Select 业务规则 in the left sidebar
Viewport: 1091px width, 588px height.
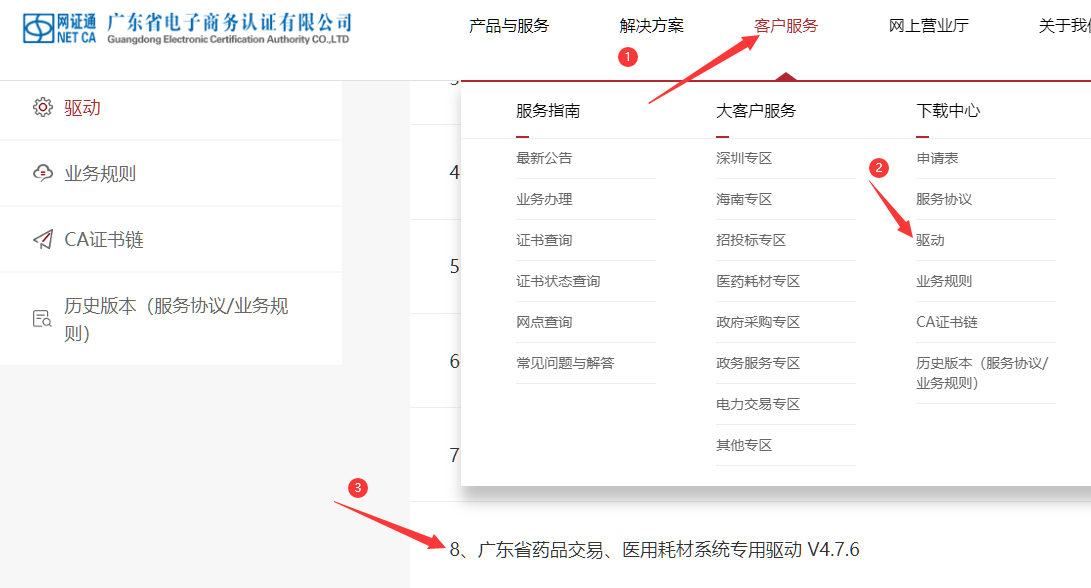[100, 174]
